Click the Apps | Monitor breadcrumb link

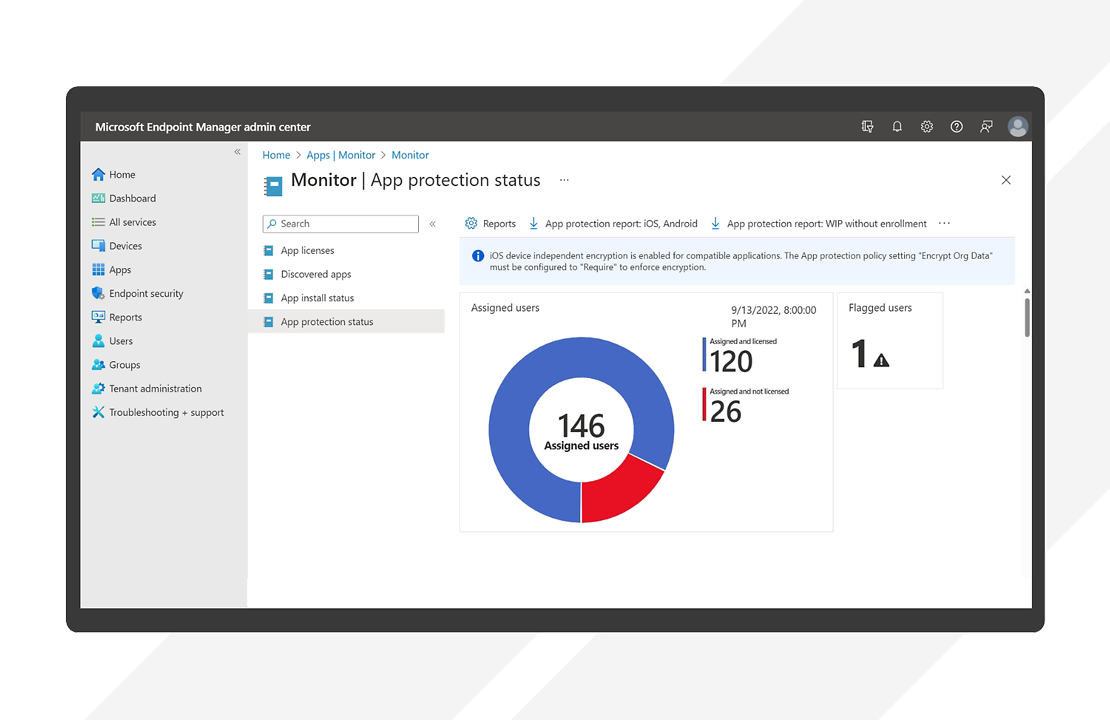pyautogui.click(x=341, y=155)
